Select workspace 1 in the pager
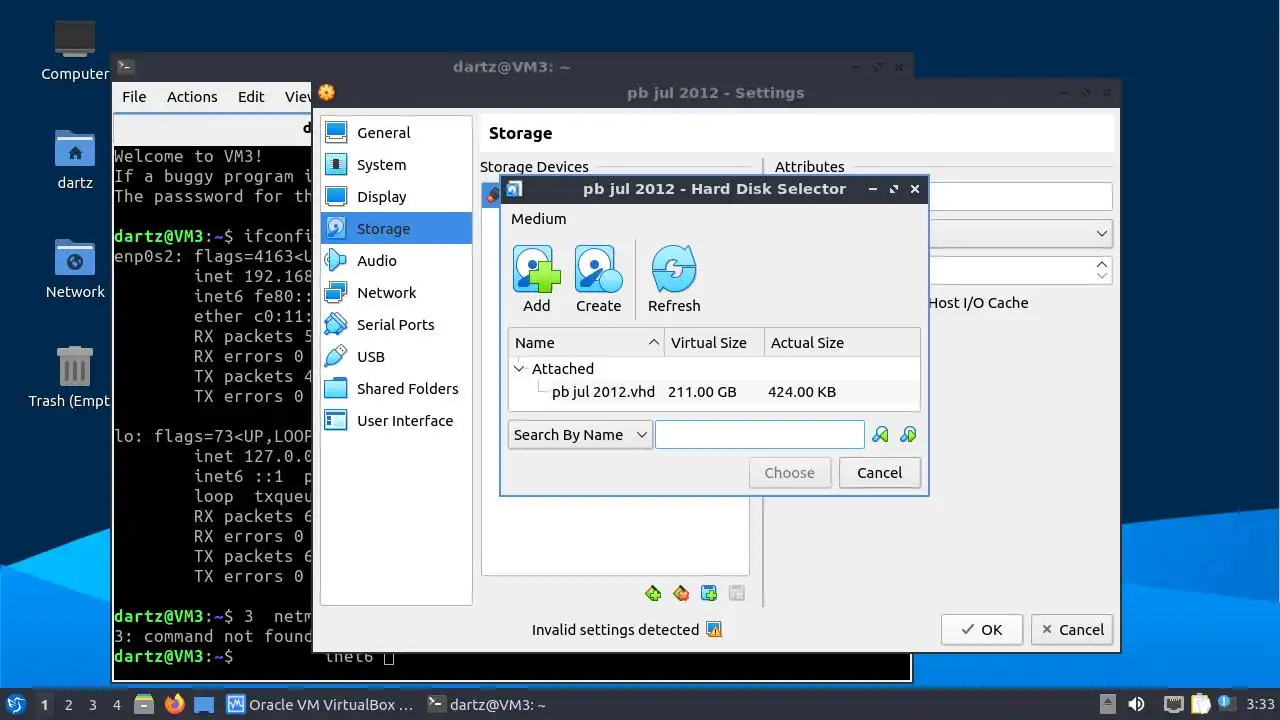The image size is (1280, 720). [44, 705]
